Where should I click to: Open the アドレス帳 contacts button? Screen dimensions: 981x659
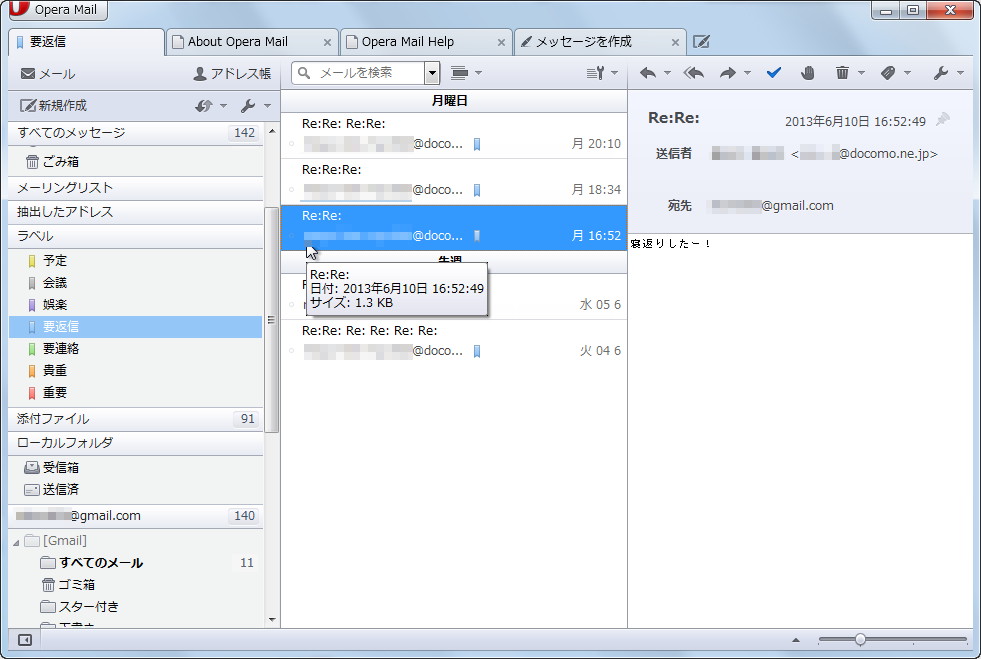(x=232, y=74)
